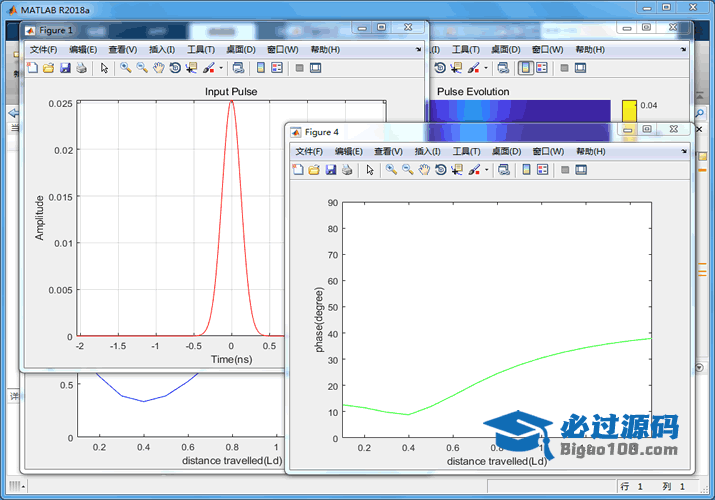Toggle Insert Colorbar in Pulse Evolution figure
The image size is (715, 500).
525,68
